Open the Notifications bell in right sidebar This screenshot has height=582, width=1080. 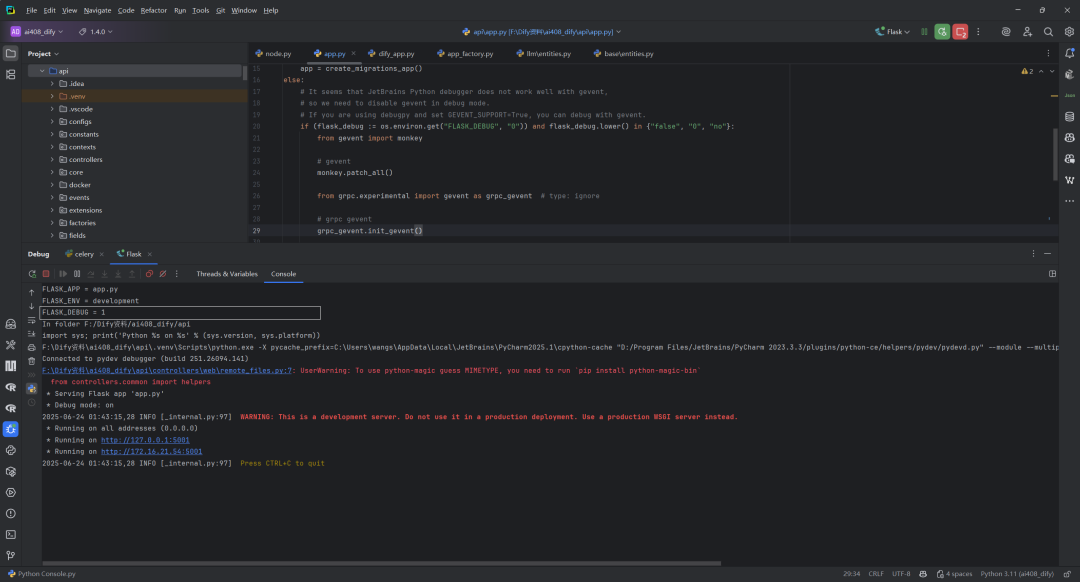[1070, 53]
